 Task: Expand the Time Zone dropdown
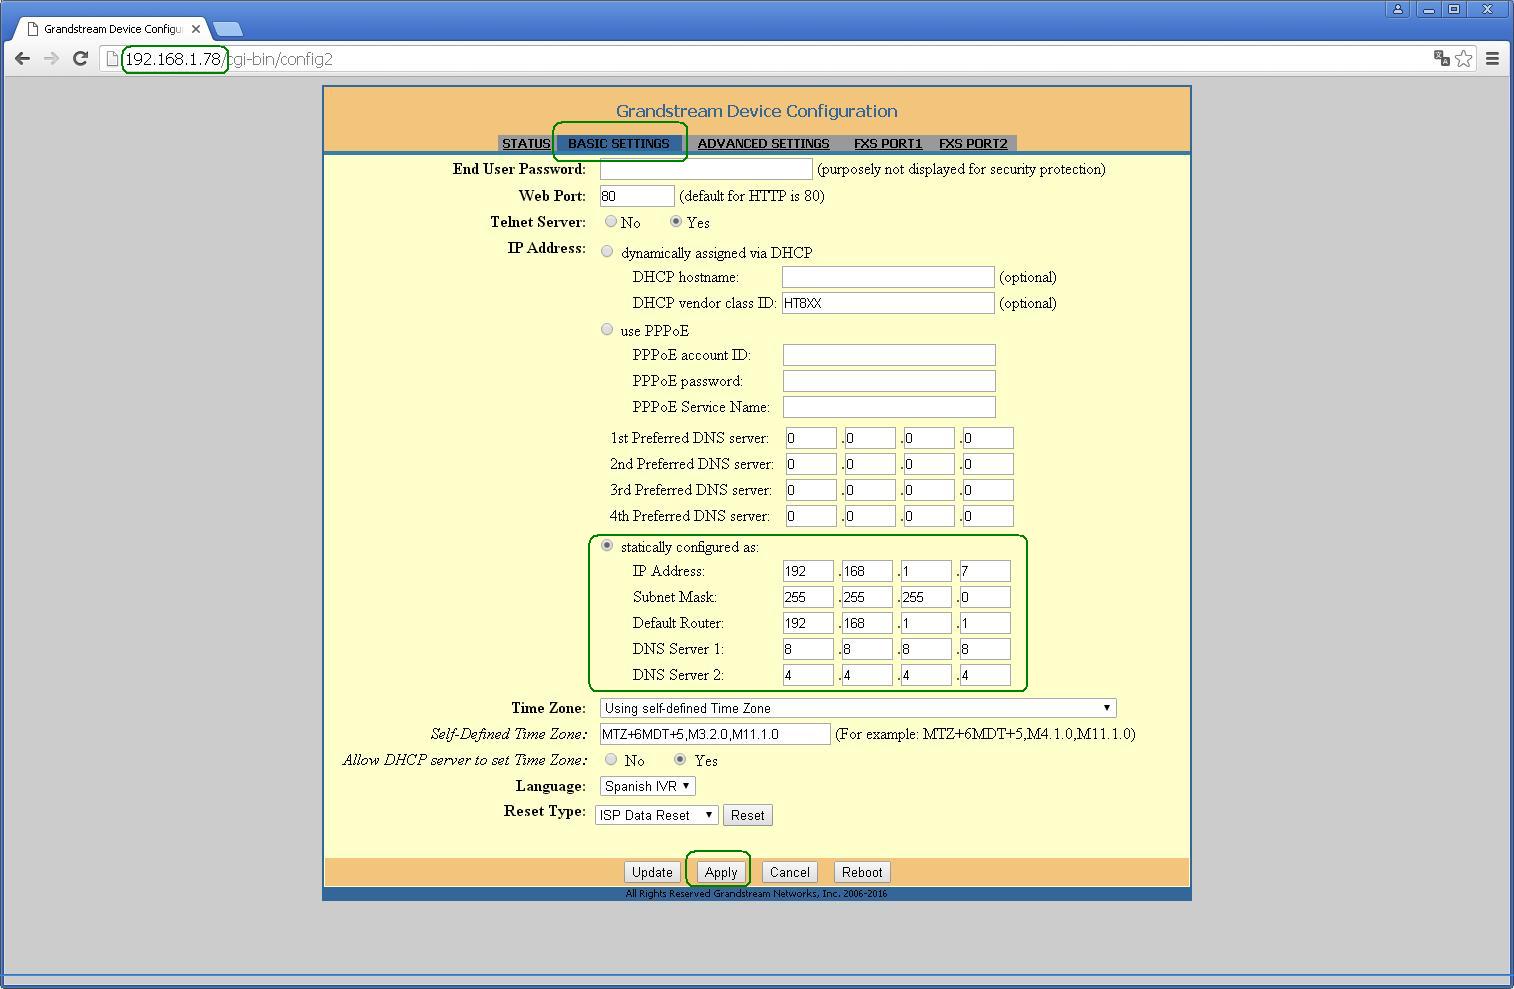[858, 708]
